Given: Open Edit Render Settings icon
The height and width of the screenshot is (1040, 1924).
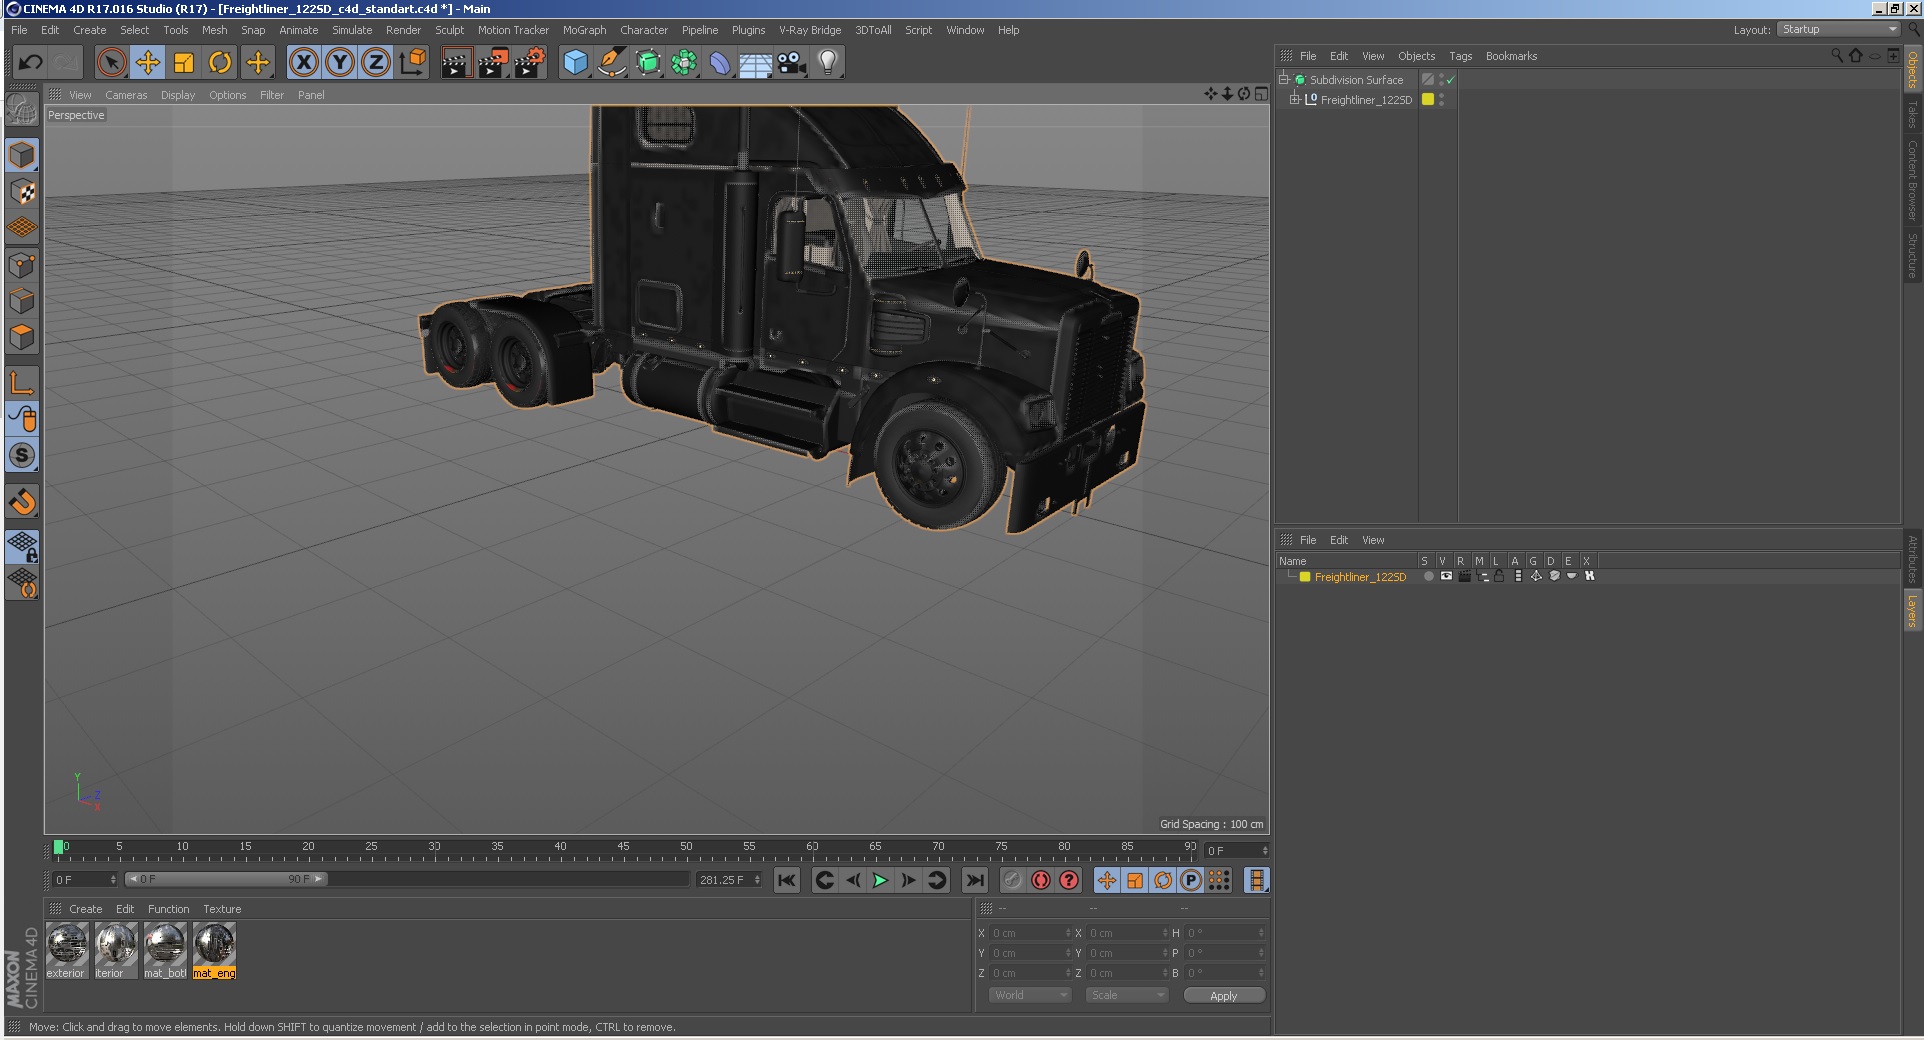Looking at the screenshot, I should (530, 63).
